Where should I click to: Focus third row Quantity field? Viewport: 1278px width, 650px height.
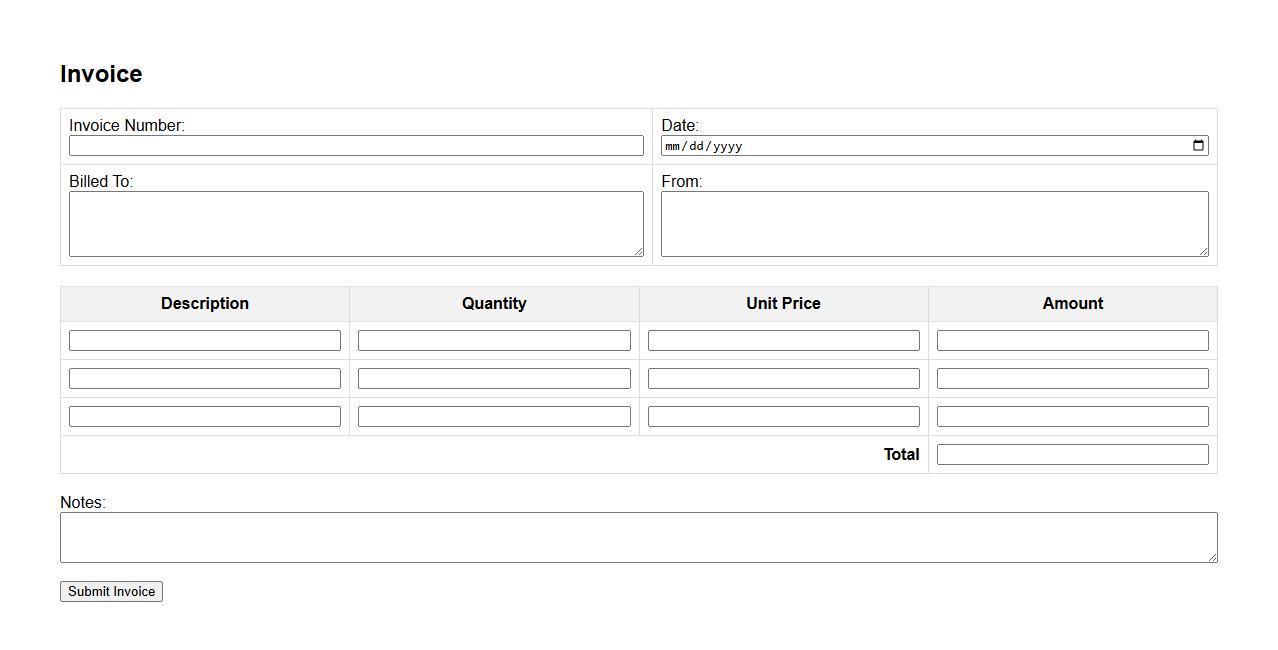494,417
